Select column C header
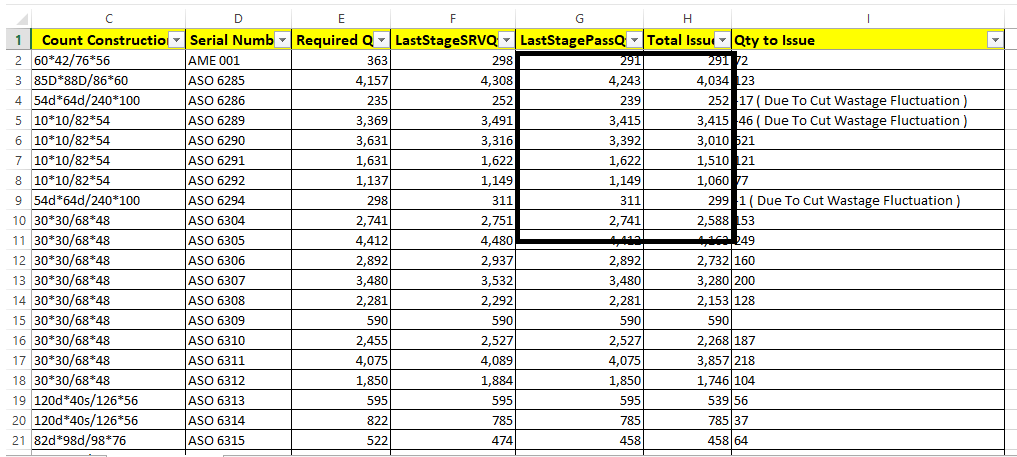 click(x=108, y=19)
